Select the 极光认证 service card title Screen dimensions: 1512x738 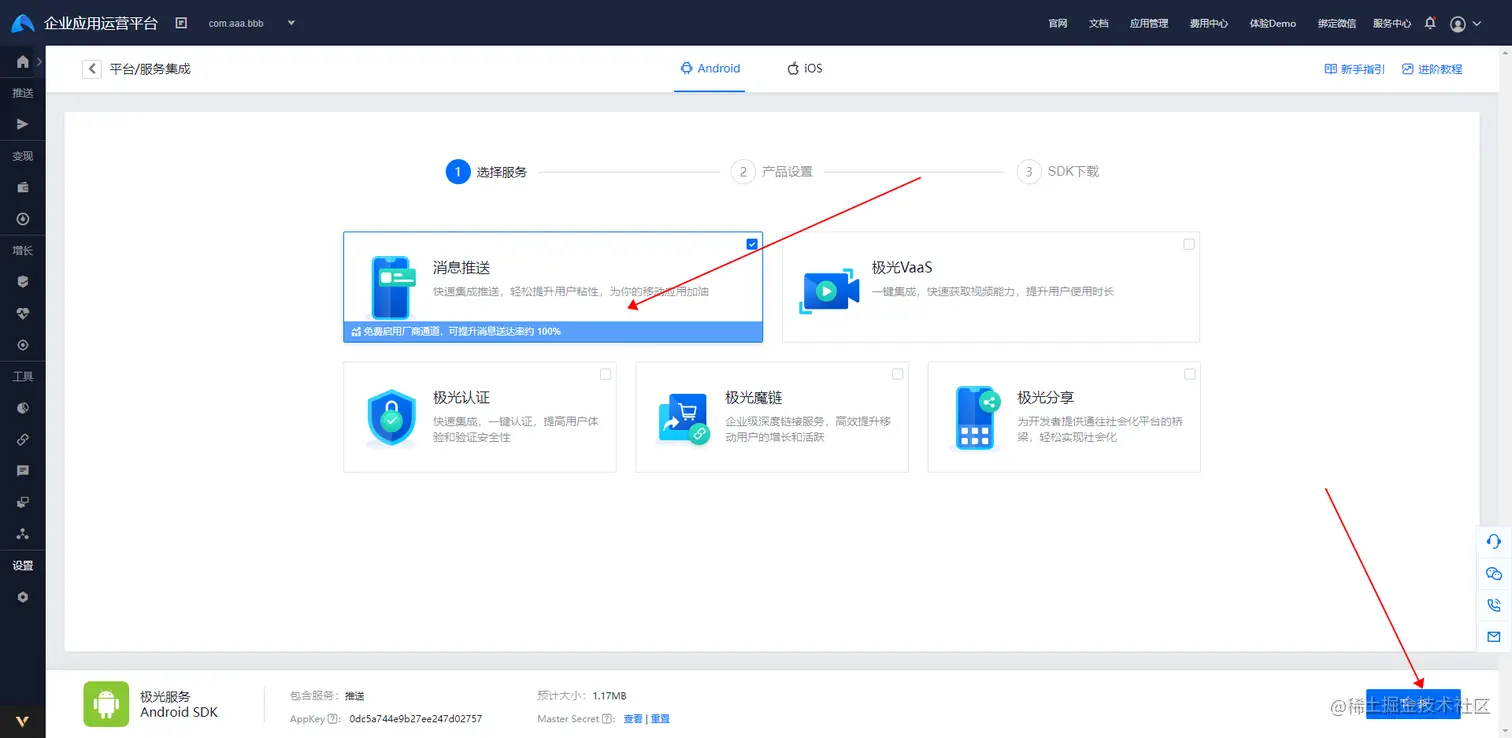tap(461, 397)
